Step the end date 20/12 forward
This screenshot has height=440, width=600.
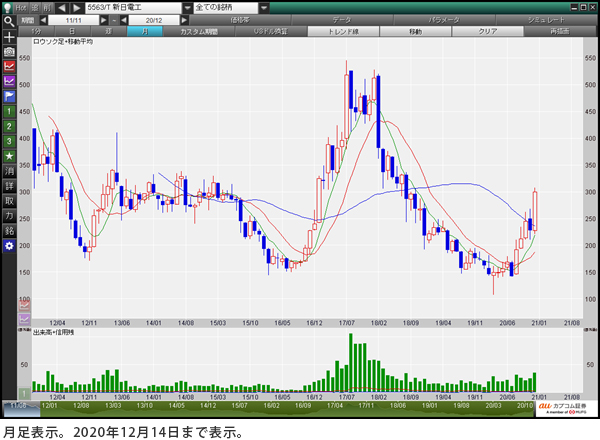click(x=184, y=20)
